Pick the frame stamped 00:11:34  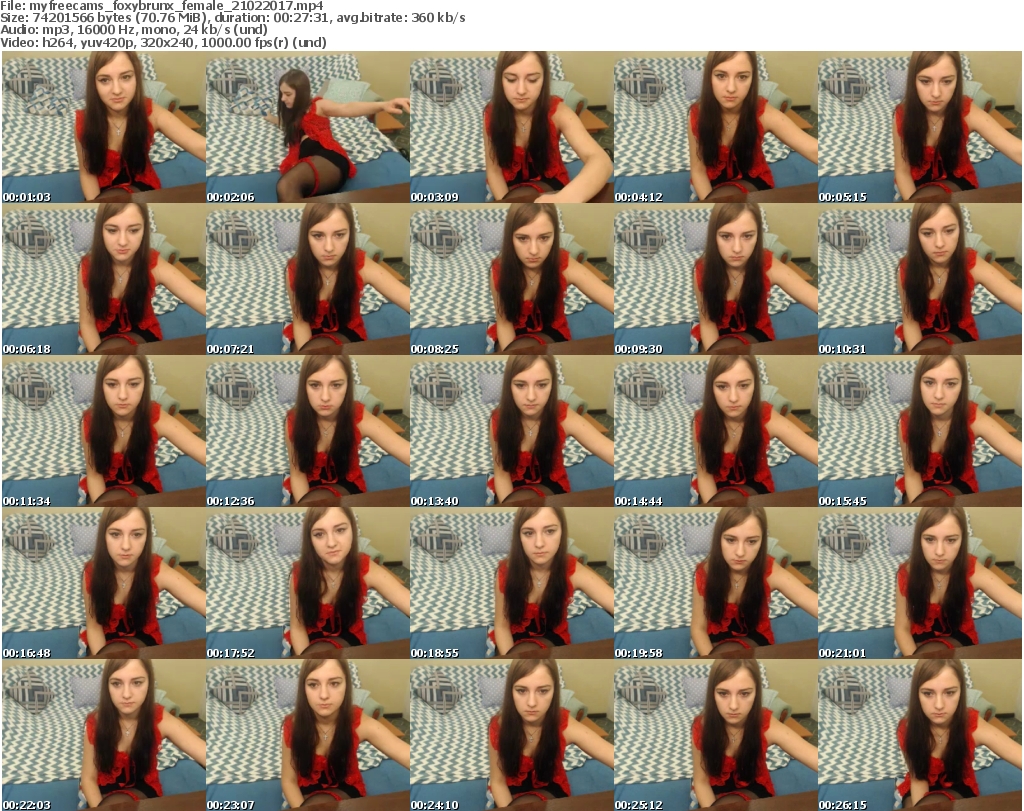[104, 432]
